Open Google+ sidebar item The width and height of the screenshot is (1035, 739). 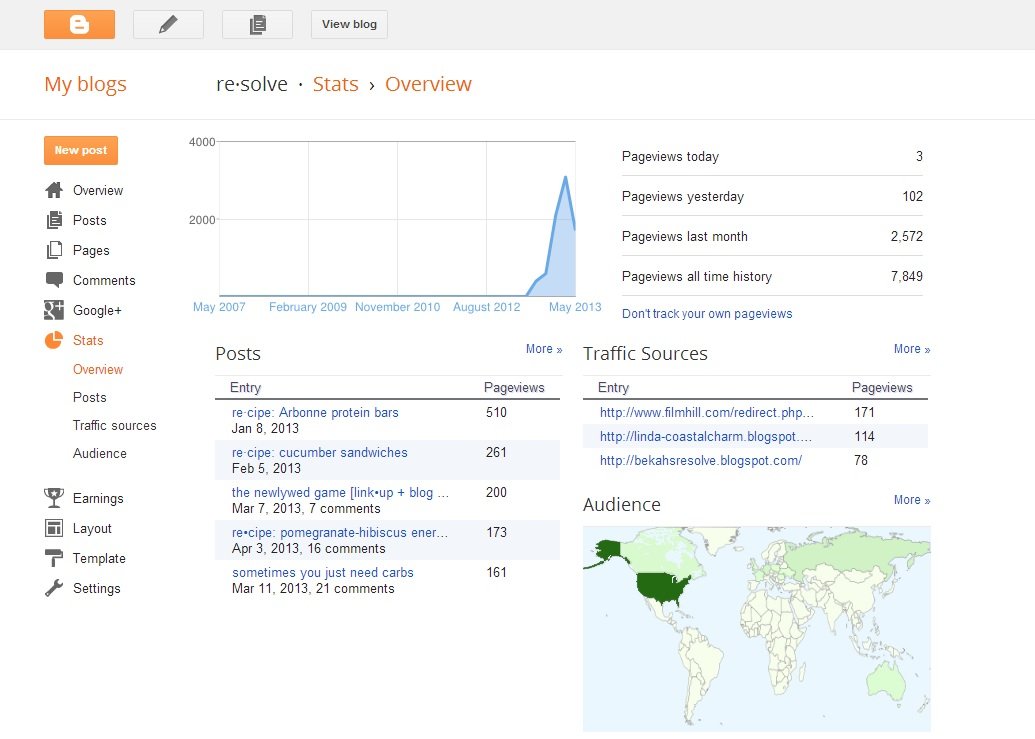click(x=97, y=311)
